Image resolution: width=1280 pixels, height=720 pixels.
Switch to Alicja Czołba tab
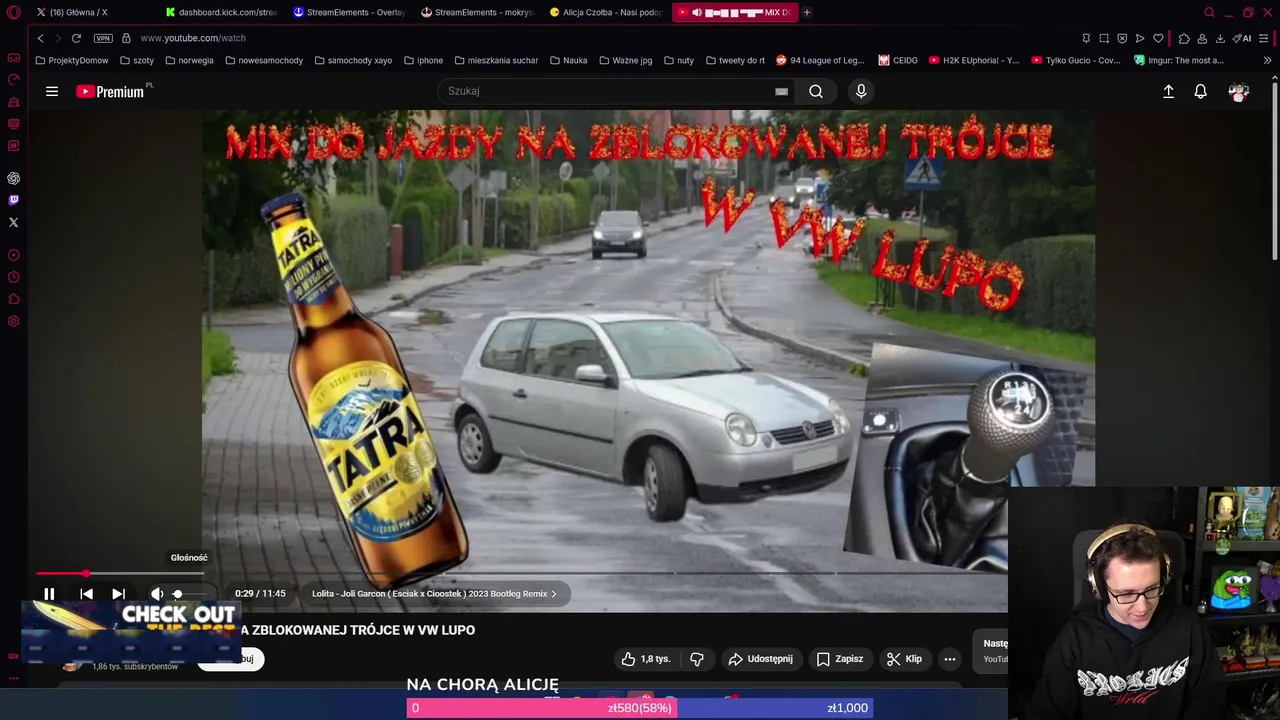coord(606,12)
